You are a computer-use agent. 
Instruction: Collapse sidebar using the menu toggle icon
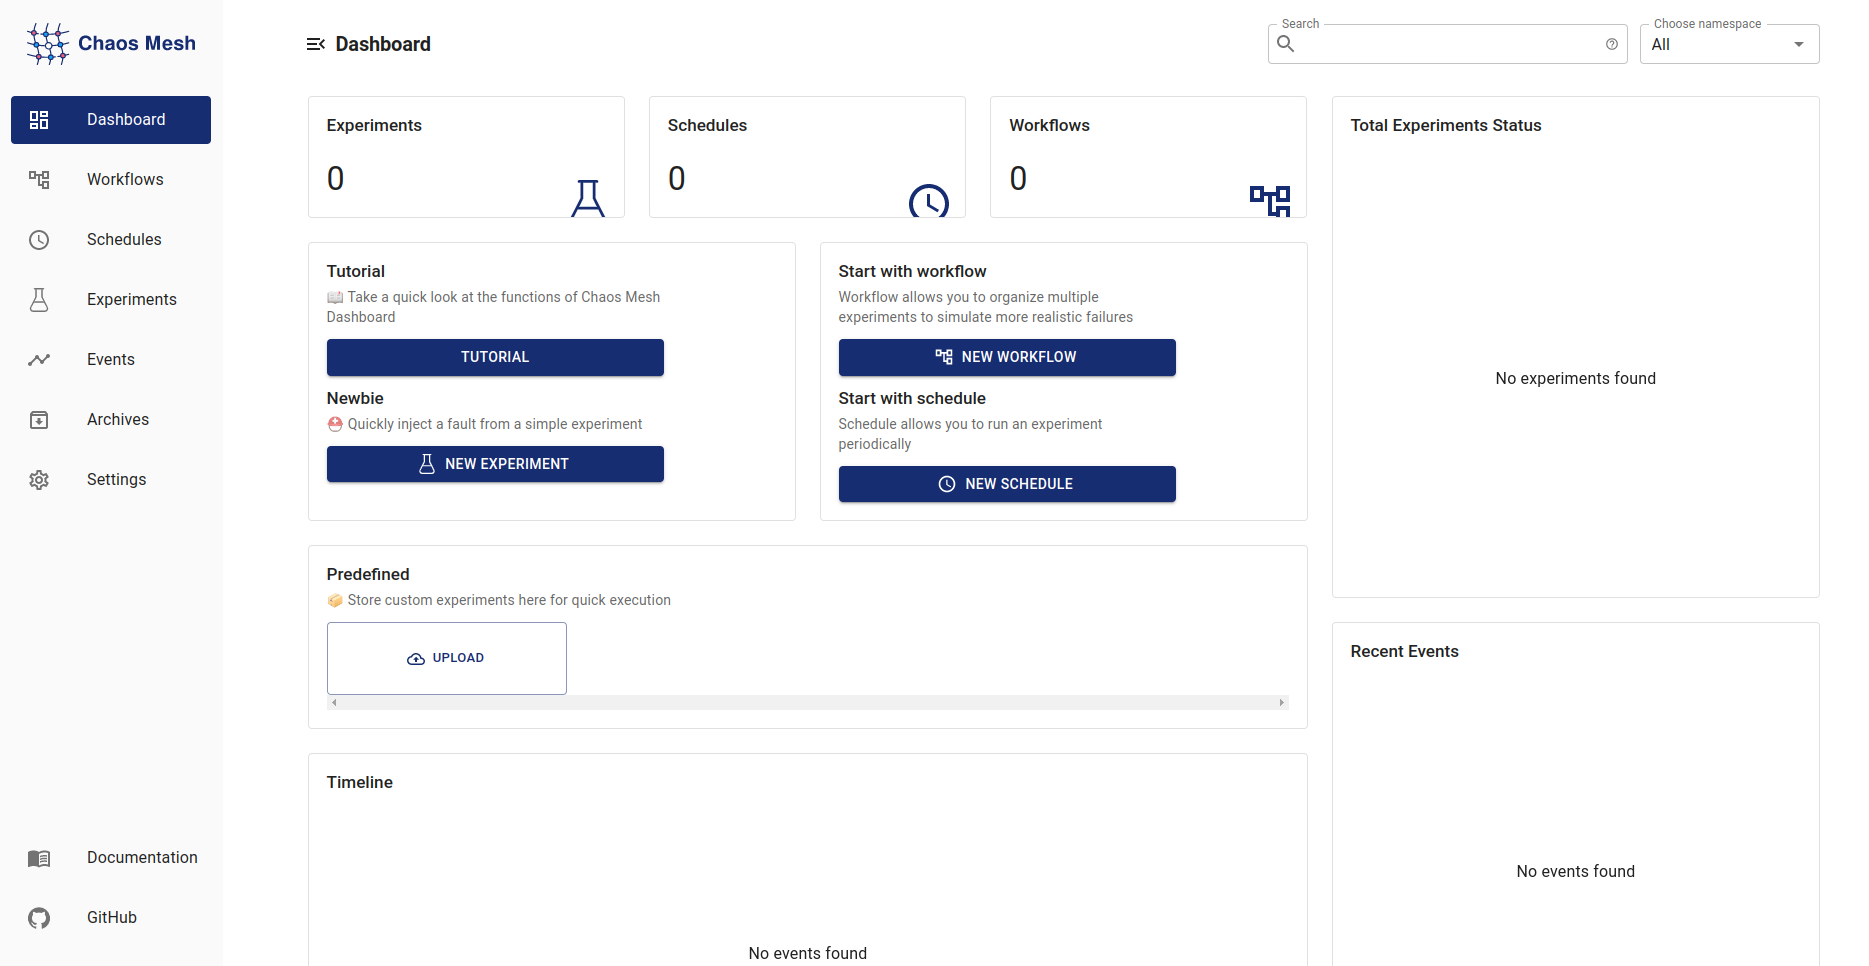(316, 44)
